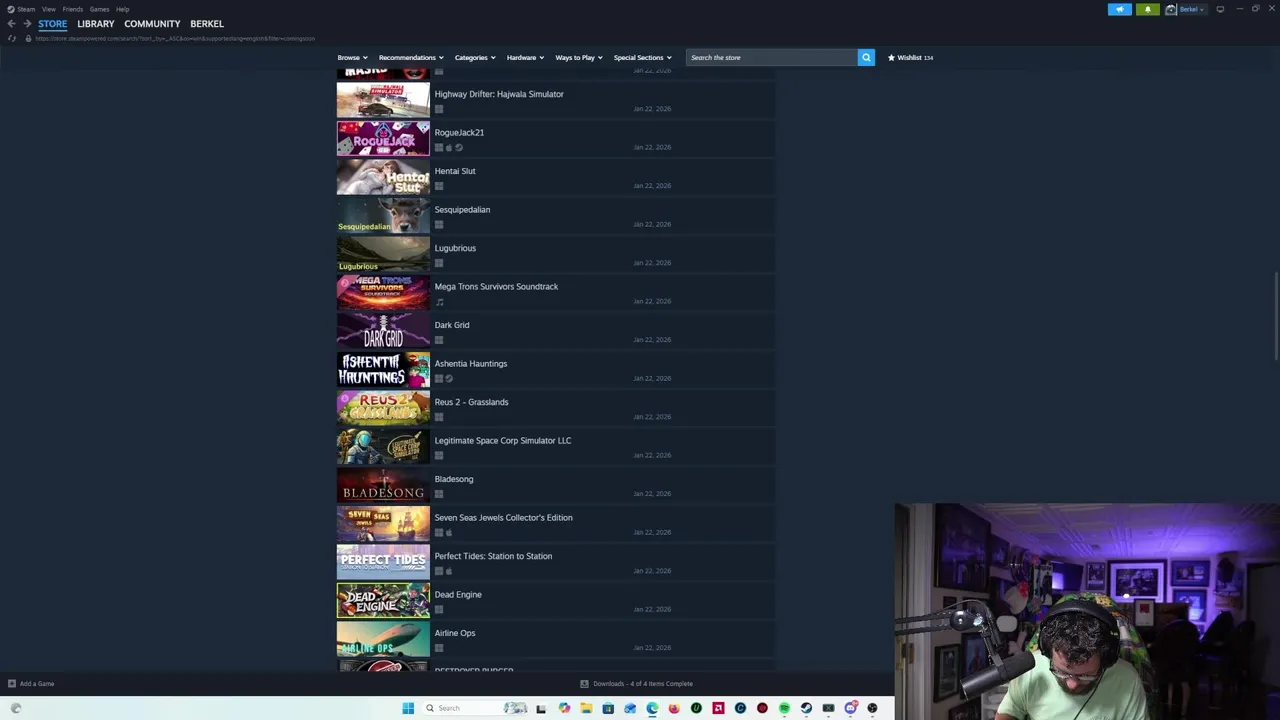
Task: Go forward with the navigation arrow
Action: (x=27, y=23)
